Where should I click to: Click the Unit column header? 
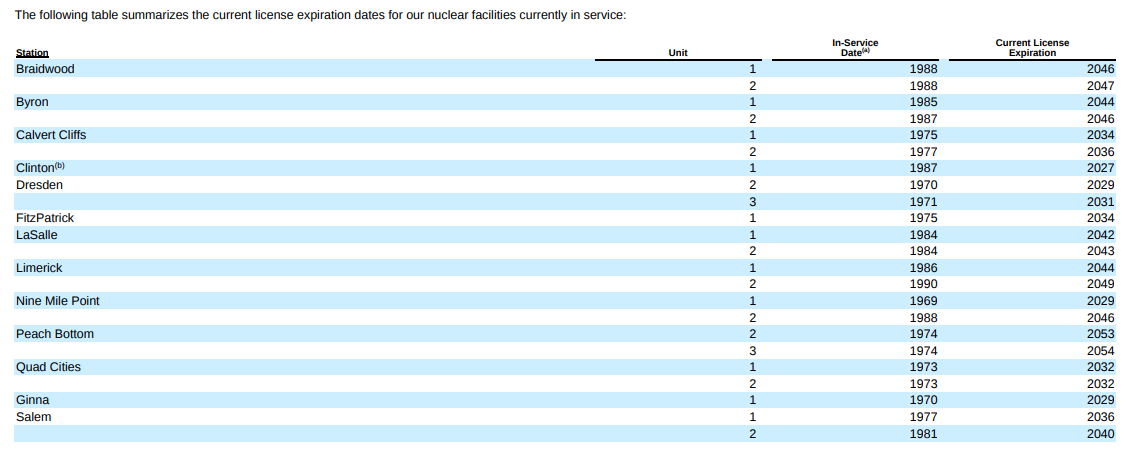tap(678, 53)
